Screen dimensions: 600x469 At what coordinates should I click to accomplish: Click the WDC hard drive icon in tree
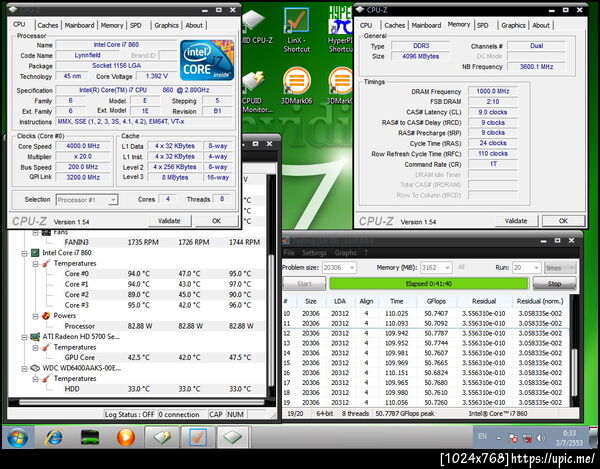(x=35, y=368)
